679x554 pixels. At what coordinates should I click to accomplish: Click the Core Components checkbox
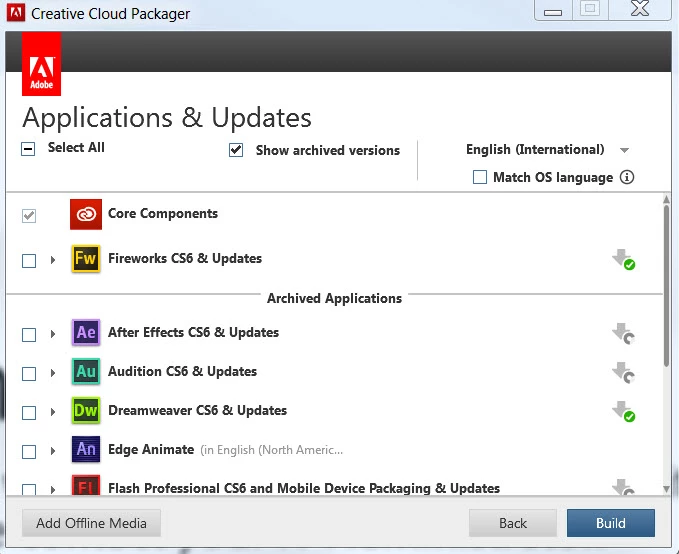pyautogui.click(x=29, y=215)
